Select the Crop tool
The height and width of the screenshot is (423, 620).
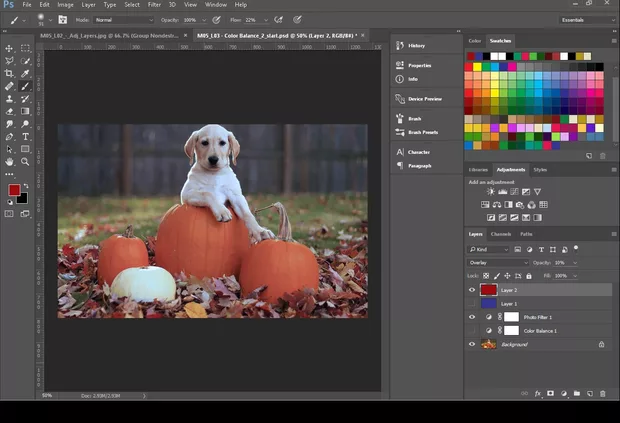pyautogui.click(x=9, y=73)
